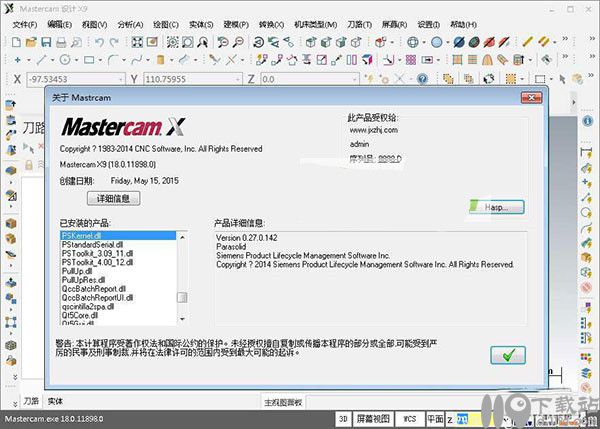This screenshot has width=600, height=429.
Task: Select the rectangle drawing tool
Action: click(x=89, y=60)
